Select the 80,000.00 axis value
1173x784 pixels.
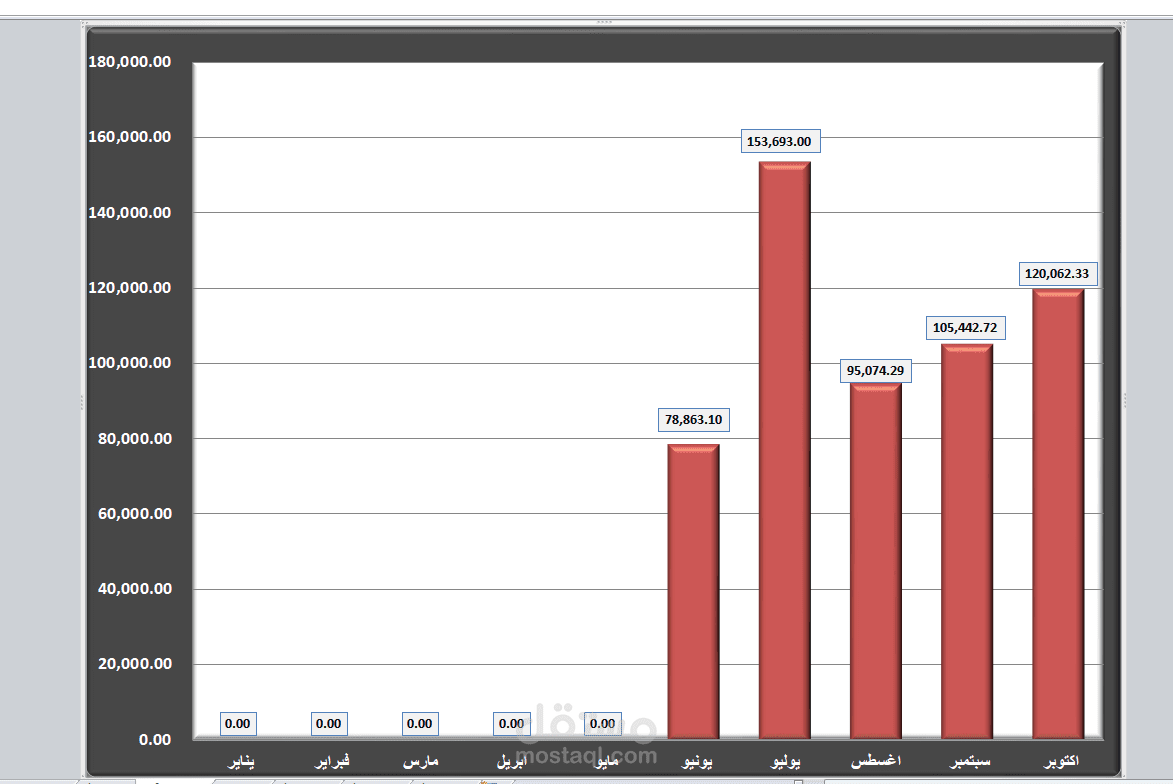point(135,438)
